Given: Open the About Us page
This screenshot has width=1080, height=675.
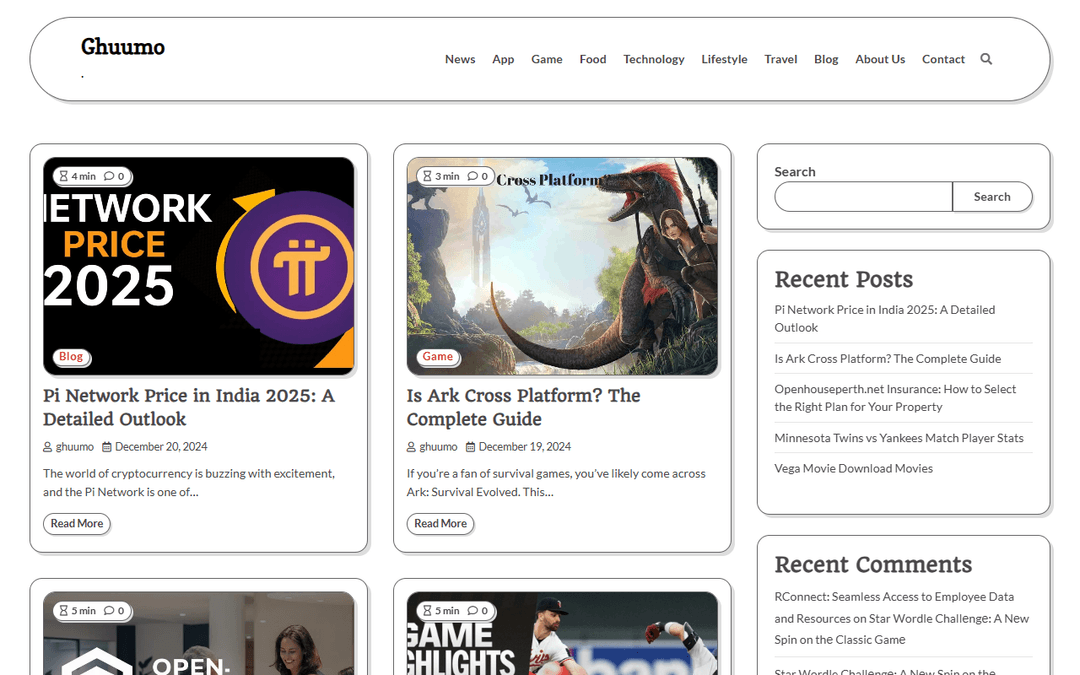Looking at the screenshot, I should click(x=880, y=59).
